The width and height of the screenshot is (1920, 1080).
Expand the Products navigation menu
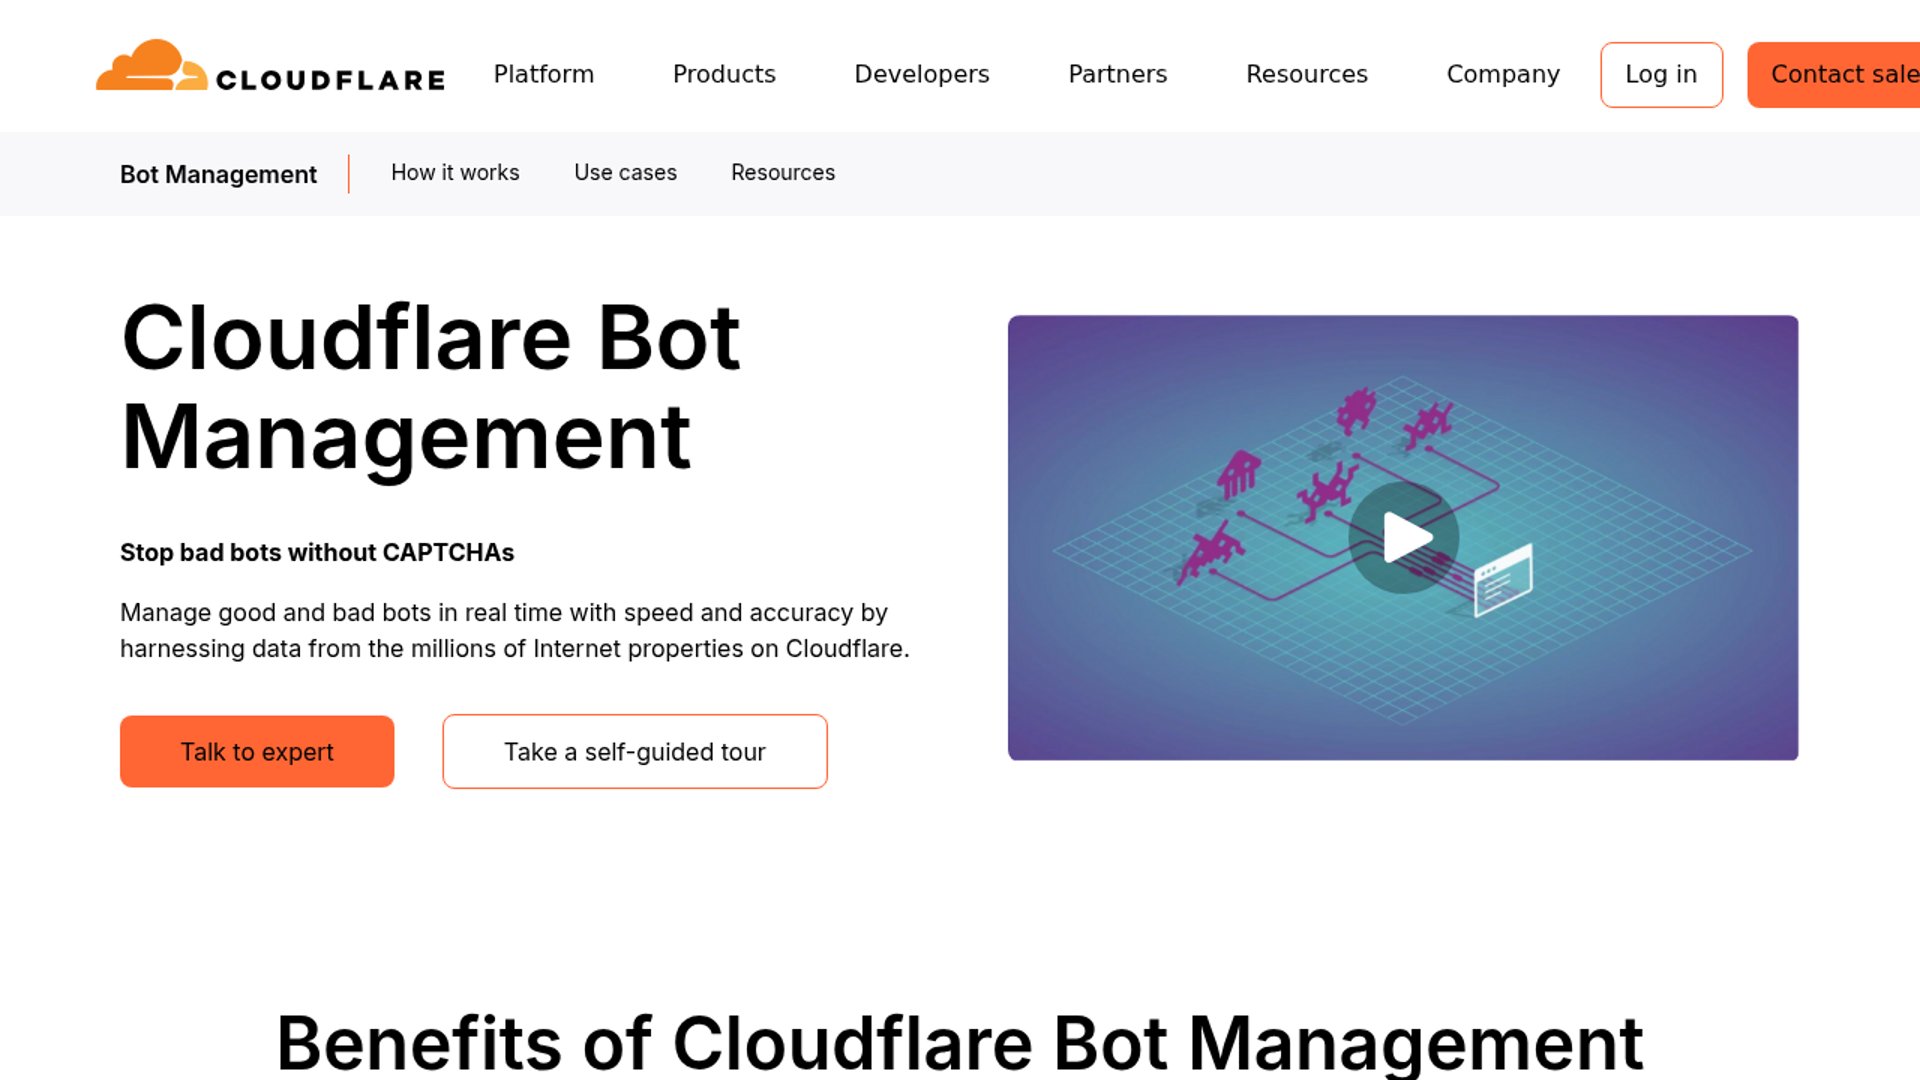tap(724, 74)
